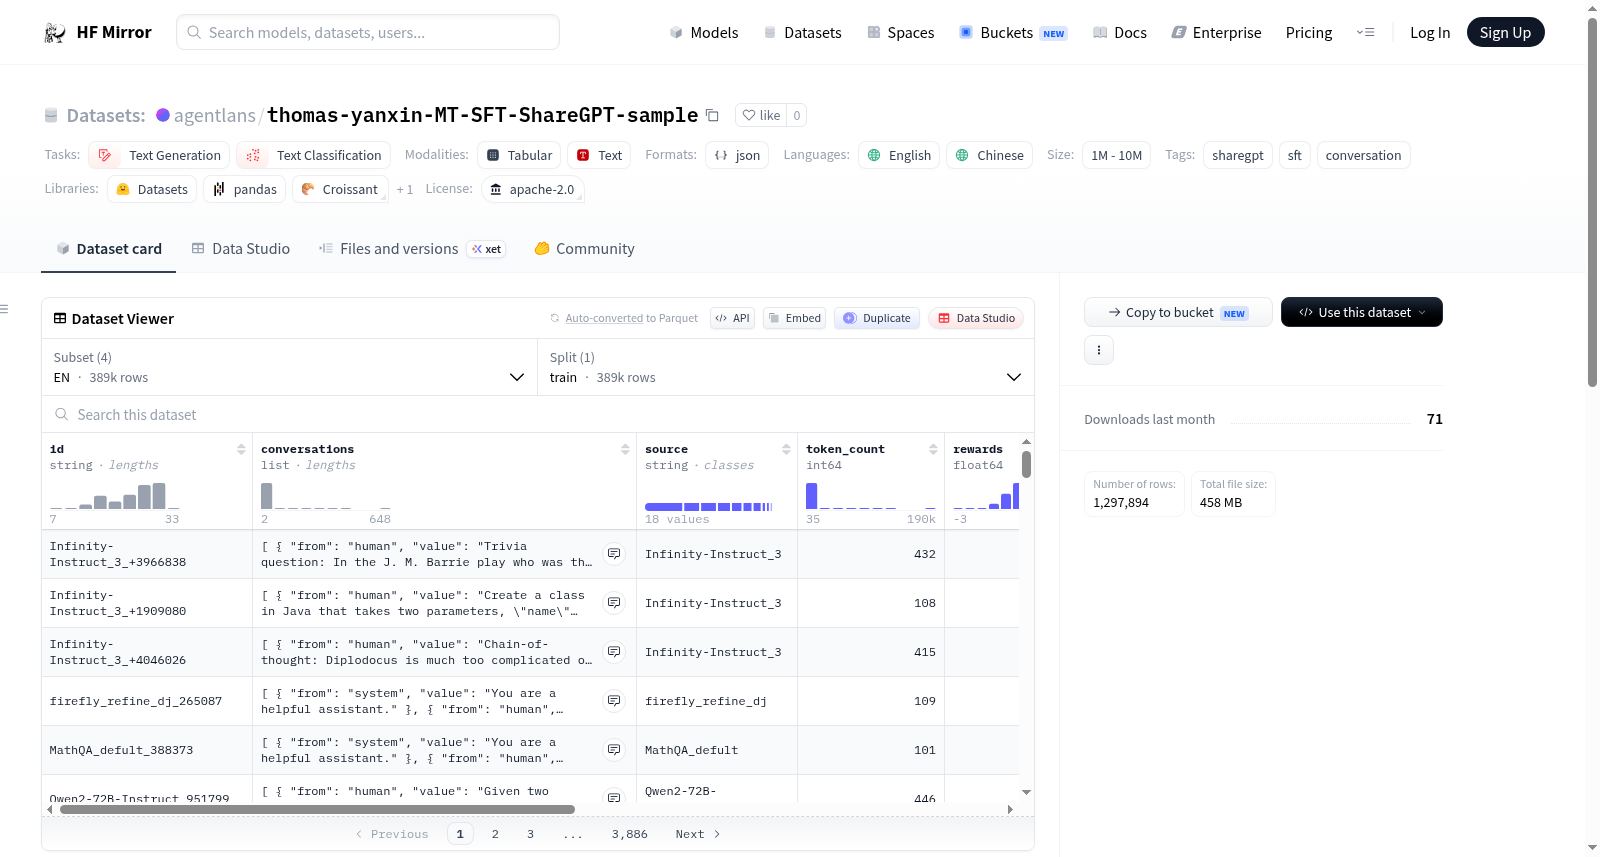Click the table horizontal scrollbar
This screenshot has width=1600, height=857.
click(x=317, y=810)
